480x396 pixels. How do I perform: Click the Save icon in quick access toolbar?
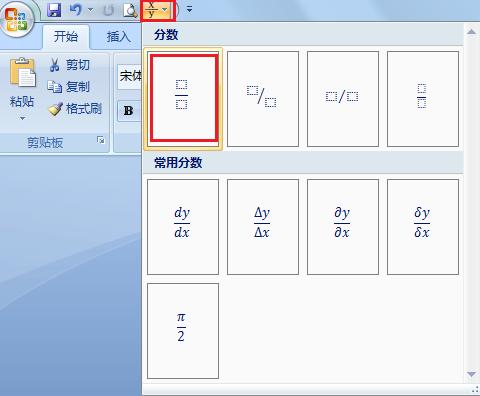pos(54,10)
